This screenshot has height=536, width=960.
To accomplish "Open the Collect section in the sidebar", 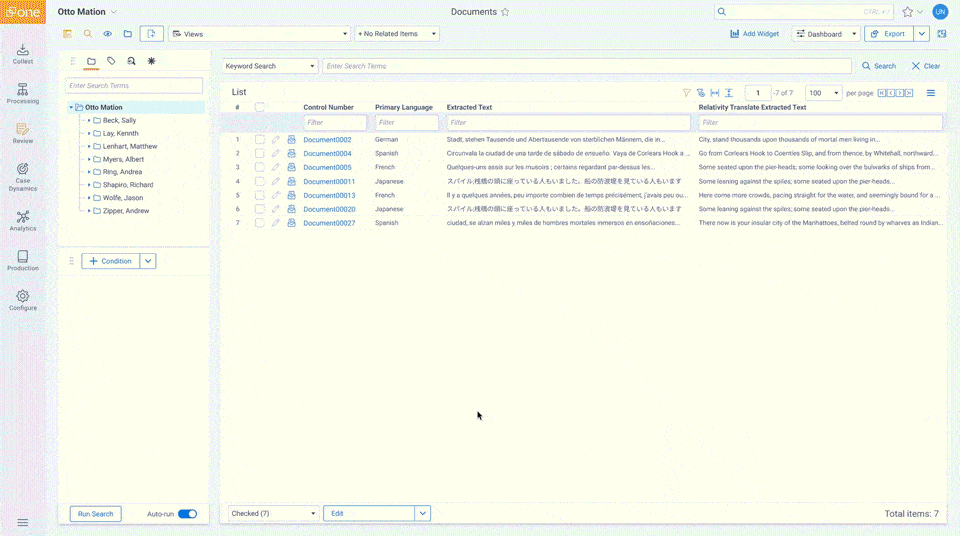I will (x=22, y=54).
